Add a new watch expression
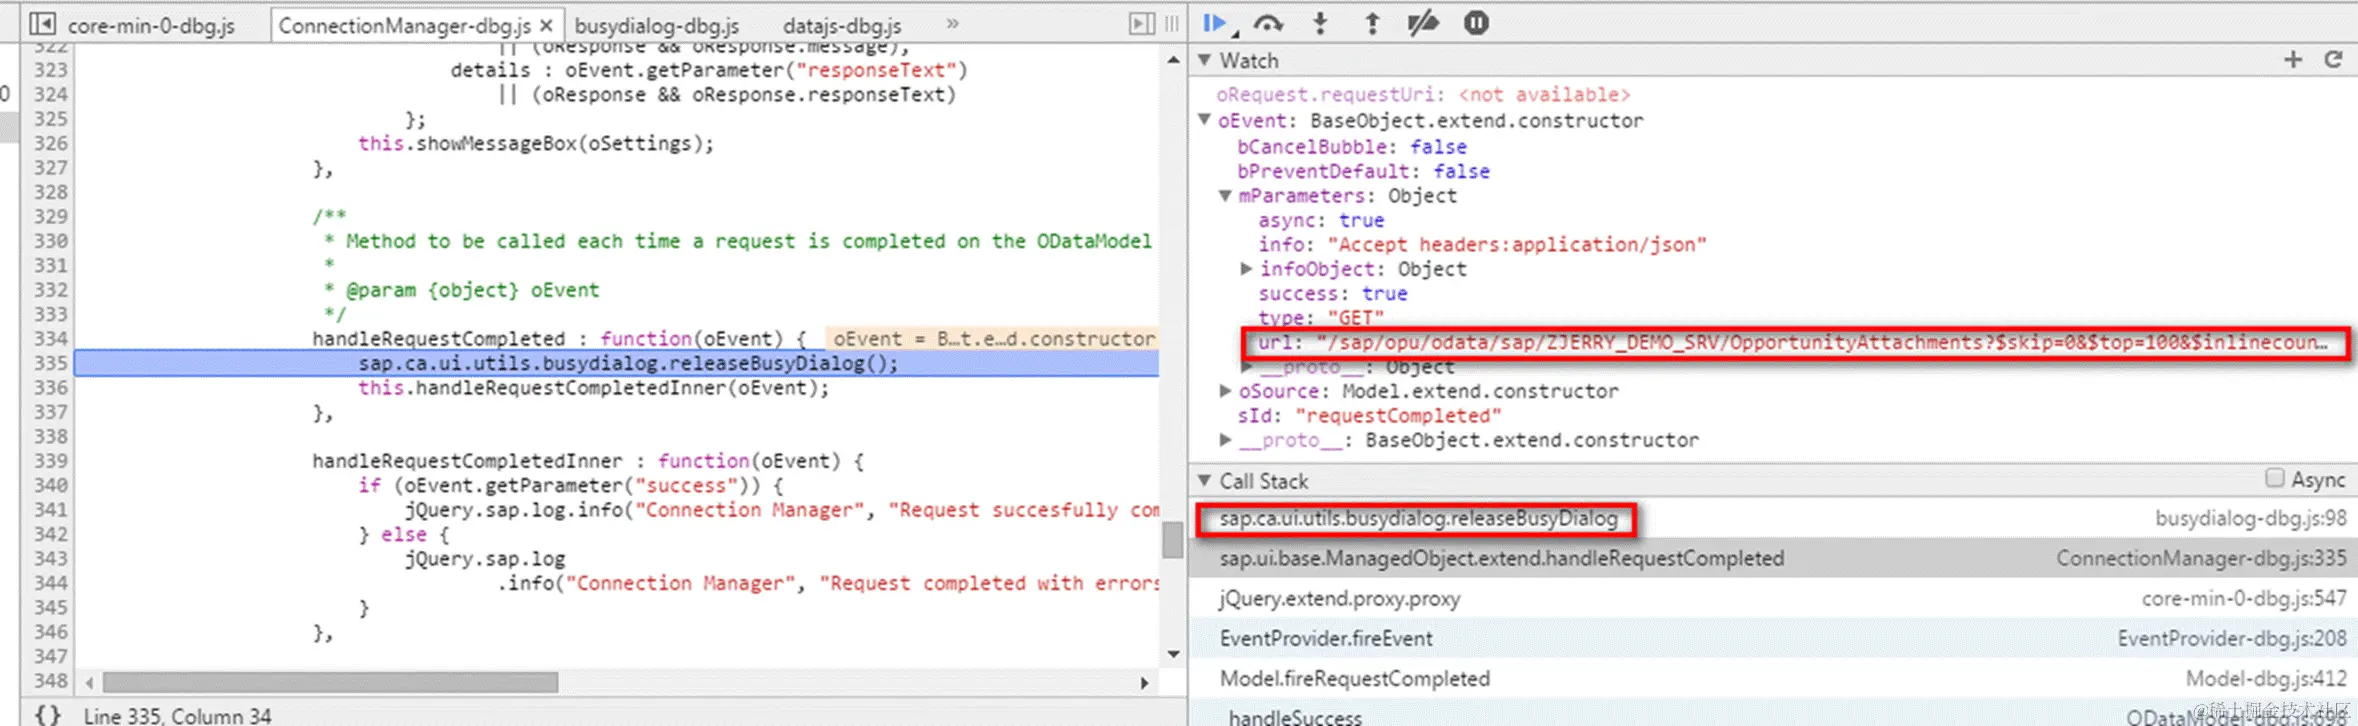This screenshot has width=2358, height=726. 2293,60
